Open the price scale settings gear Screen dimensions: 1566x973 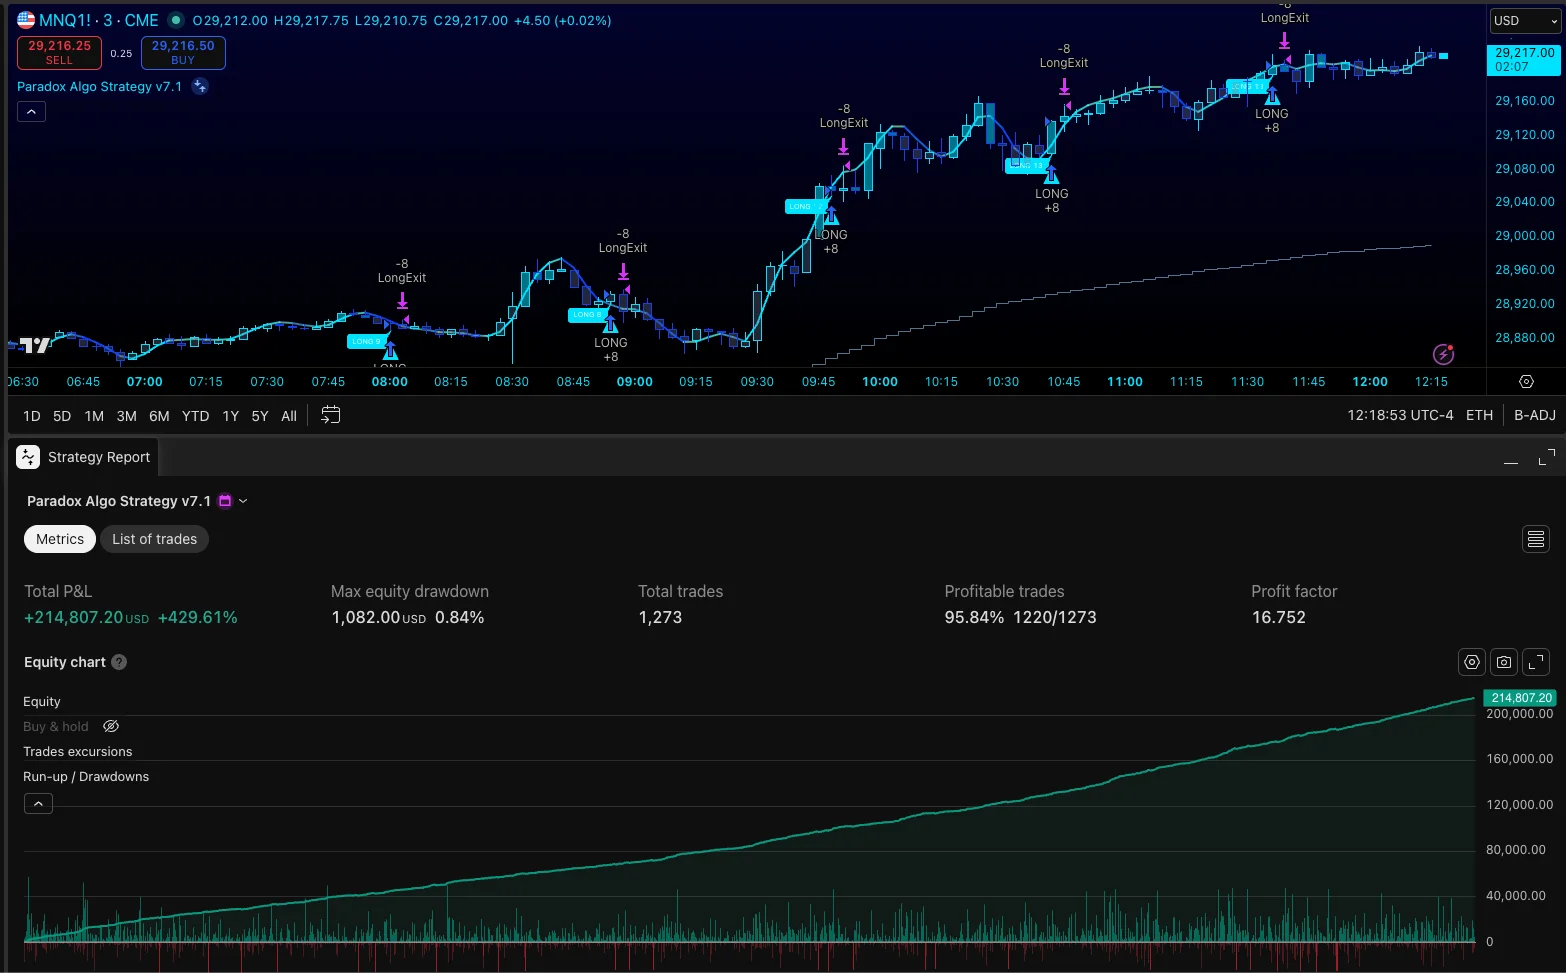(1526, 382)
